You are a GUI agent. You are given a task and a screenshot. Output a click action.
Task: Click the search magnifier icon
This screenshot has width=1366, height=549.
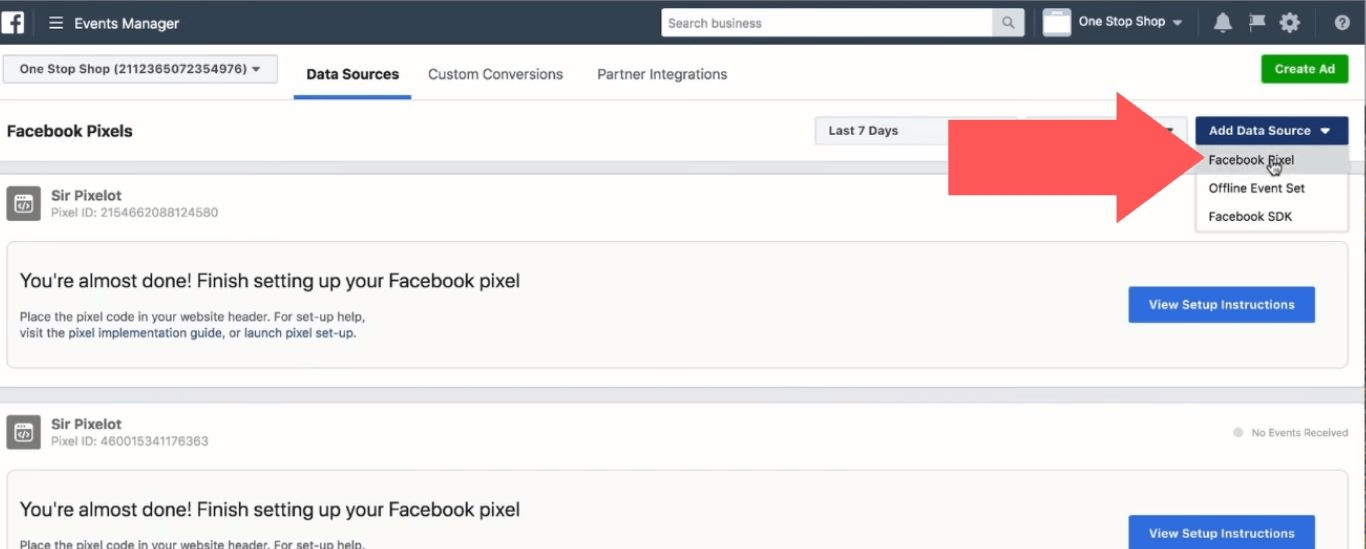(1007, 23)
